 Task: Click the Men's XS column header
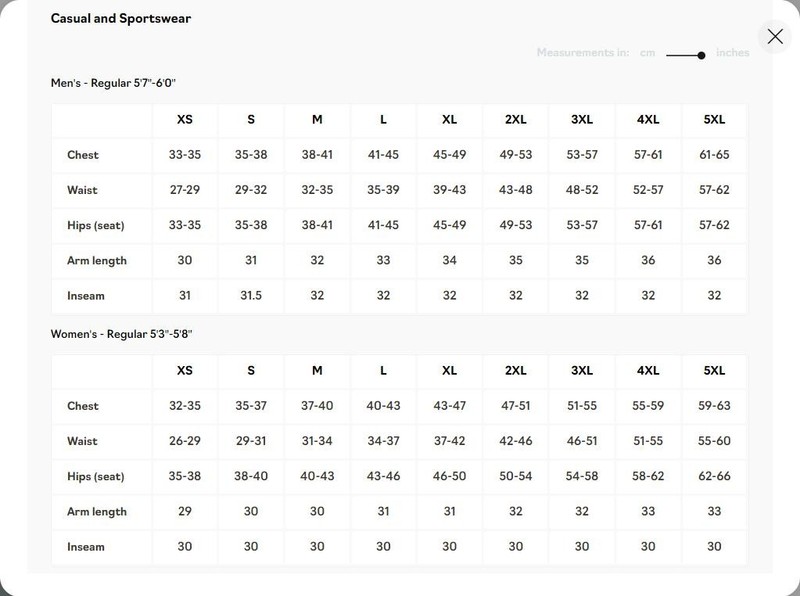(x=185, y=119)
